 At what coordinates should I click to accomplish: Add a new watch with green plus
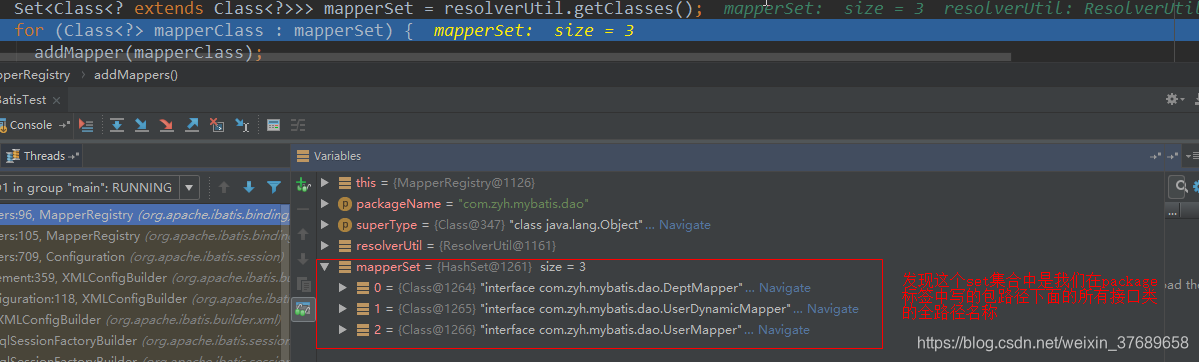point(304,184)
